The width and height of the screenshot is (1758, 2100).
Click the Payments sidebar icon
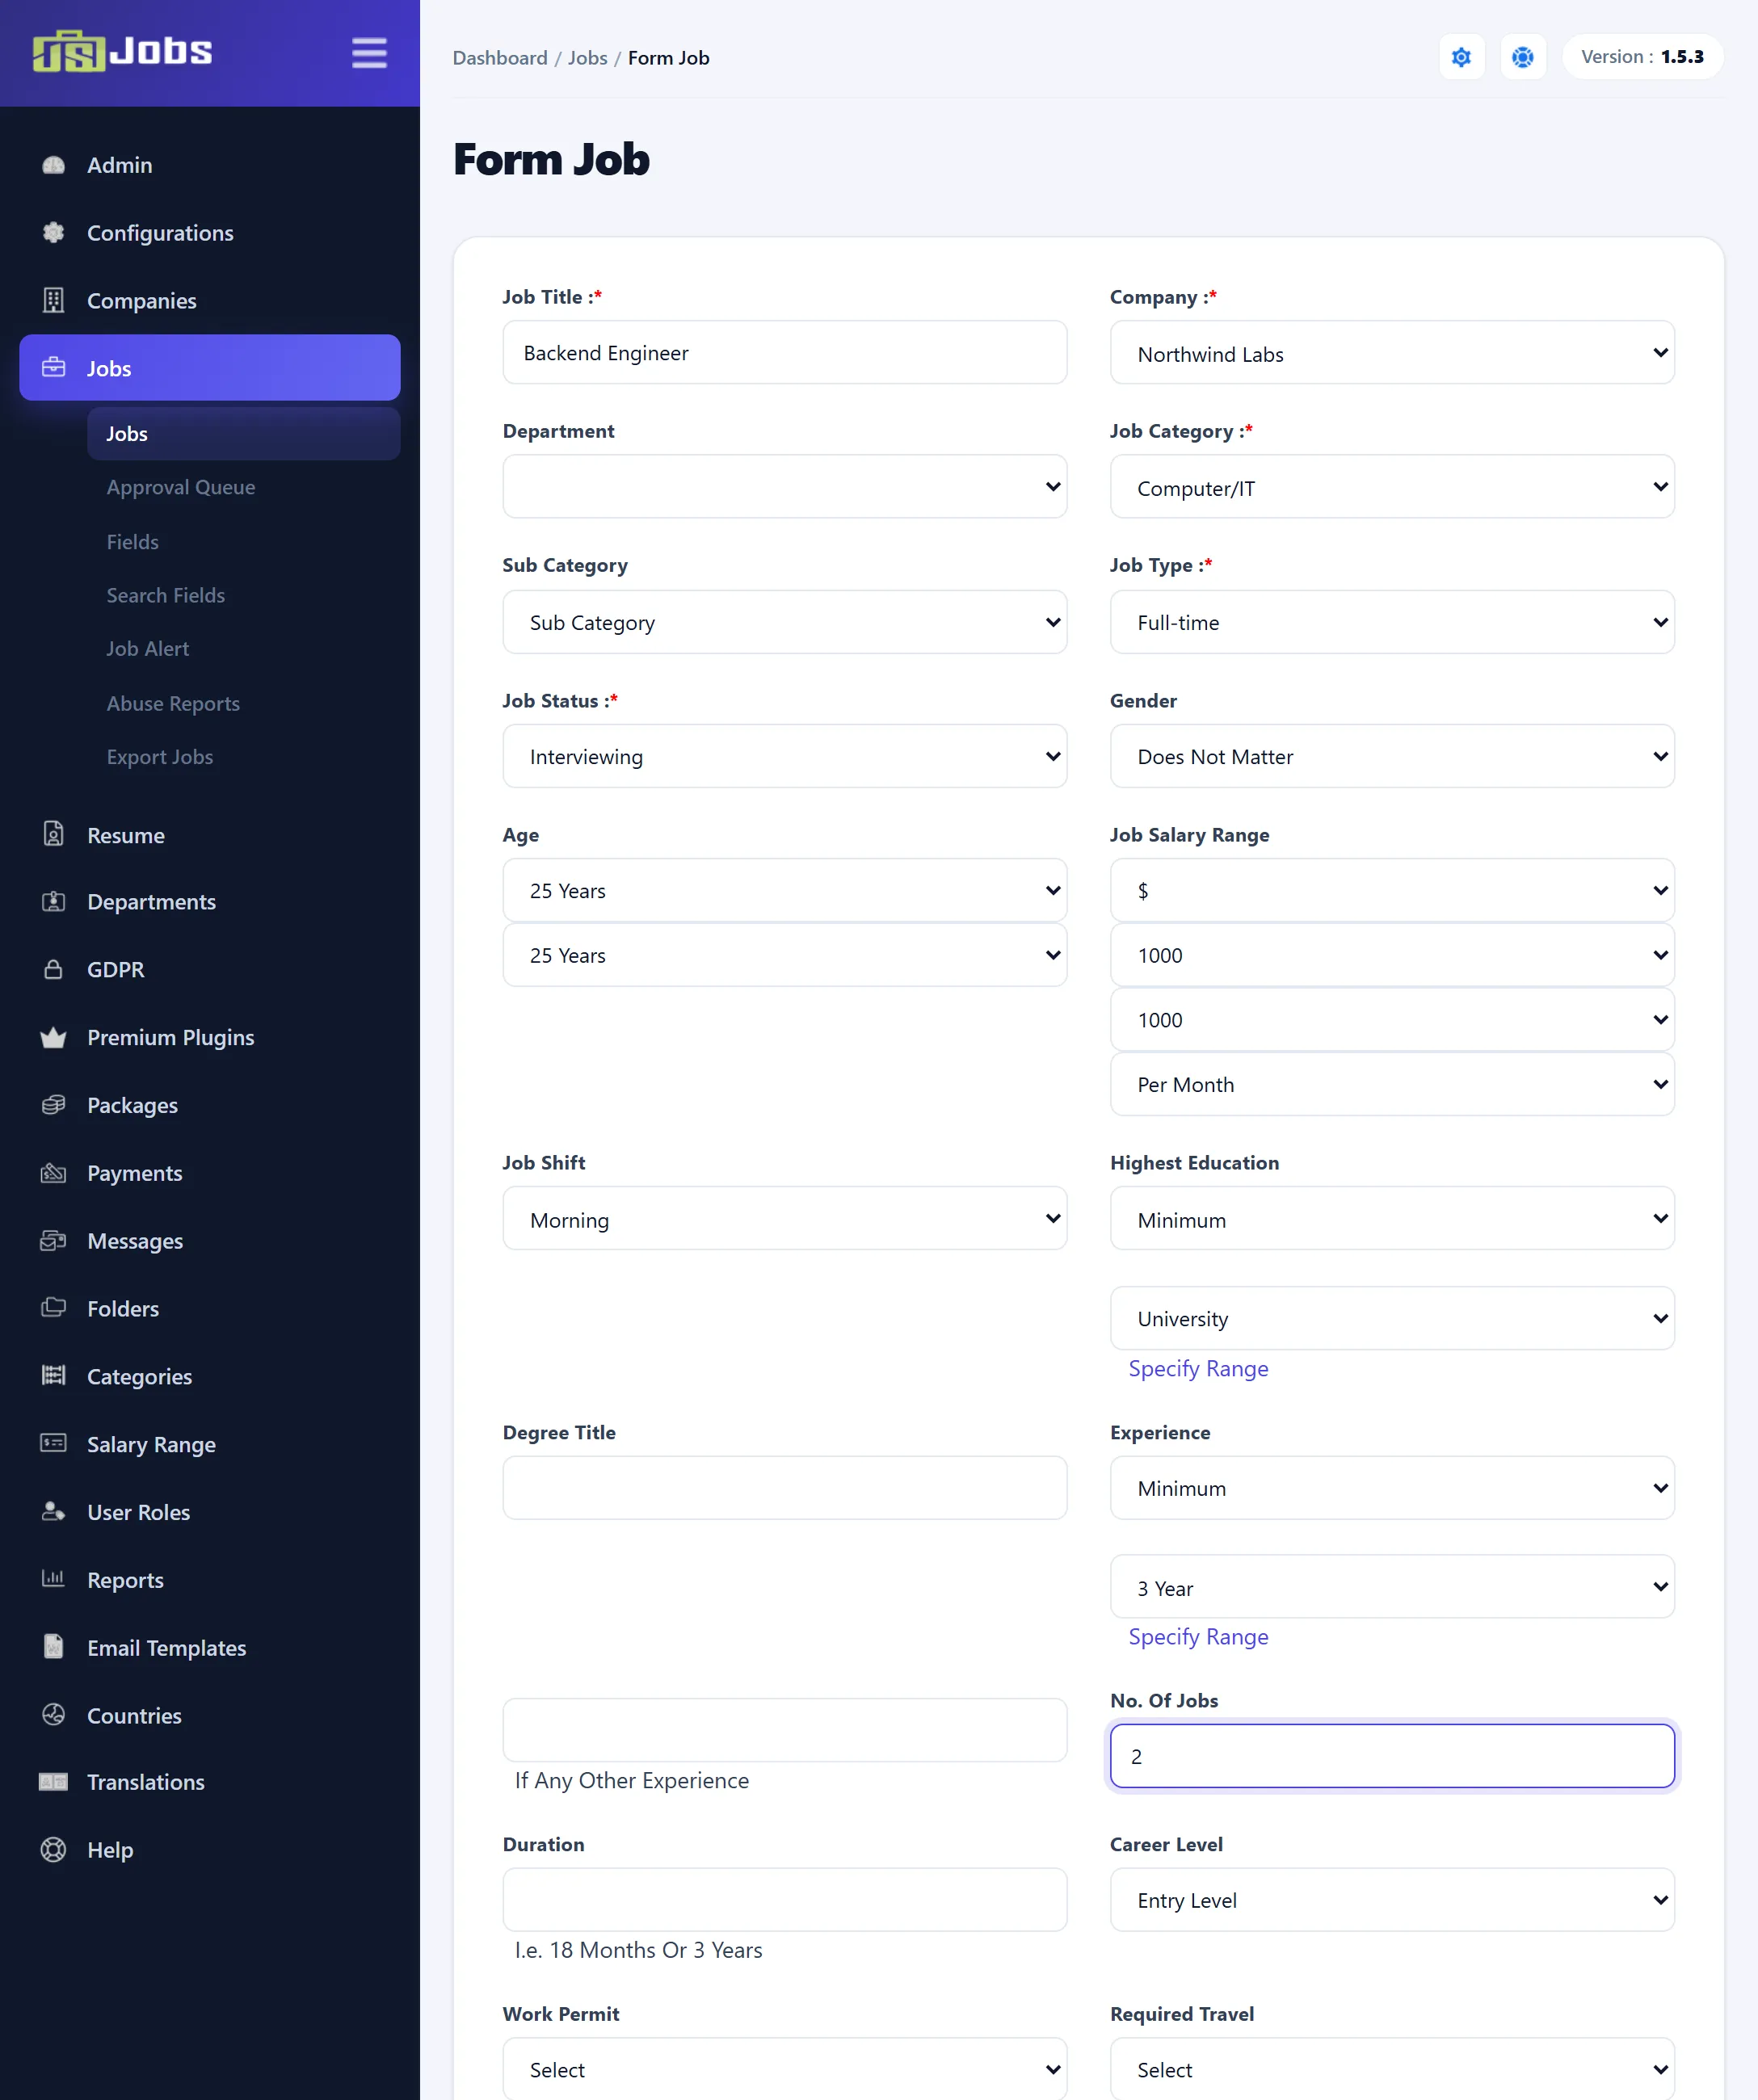(54, 1173)
